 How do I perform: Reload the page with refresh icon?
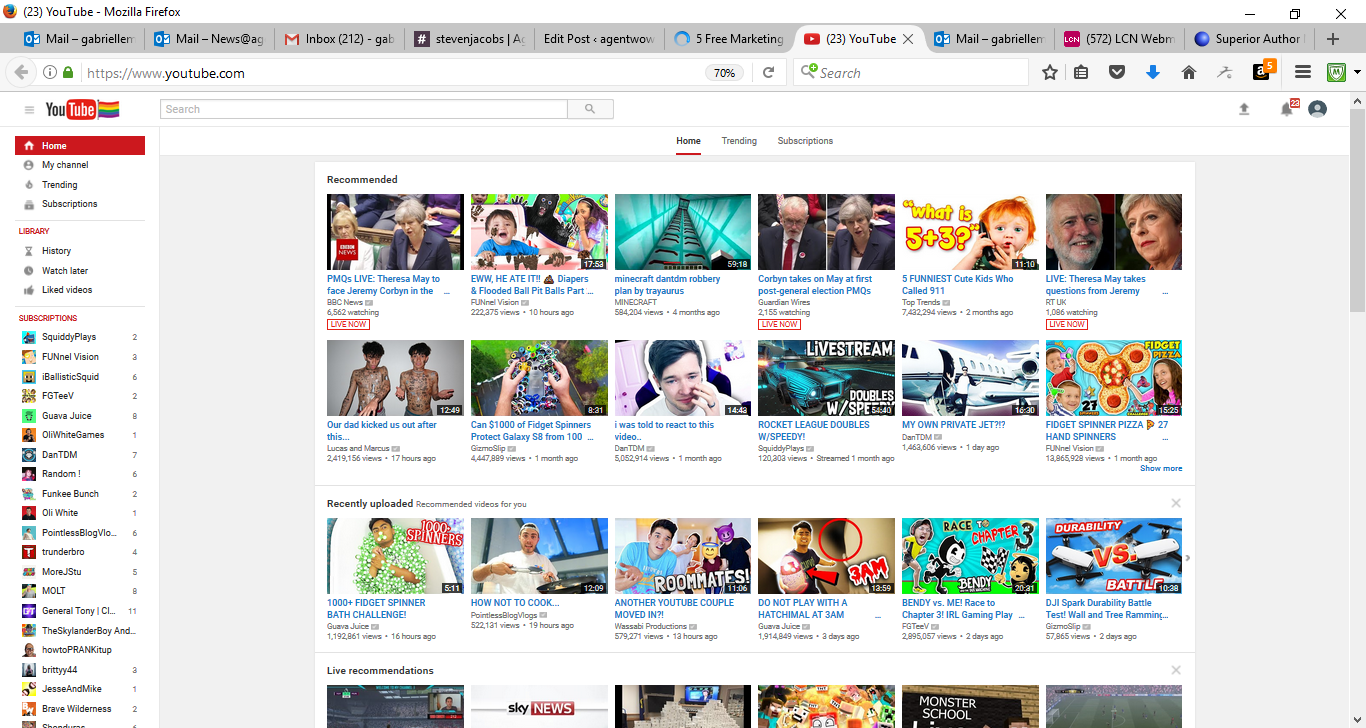coord(768,72)
